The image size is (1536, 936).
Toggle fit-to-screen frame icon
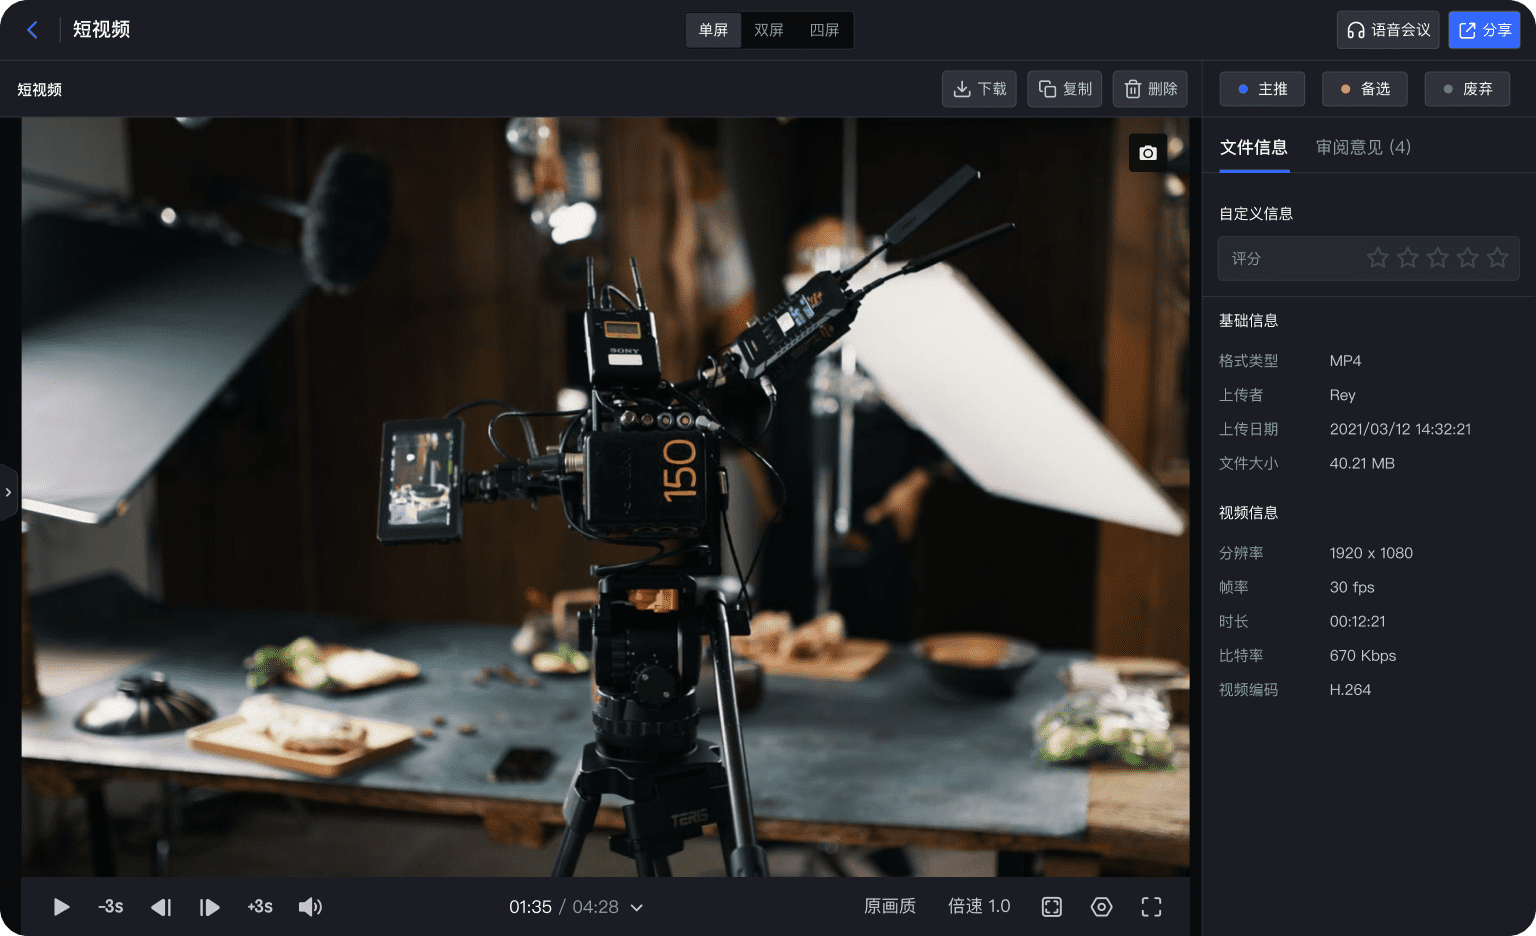[1052, 907]
